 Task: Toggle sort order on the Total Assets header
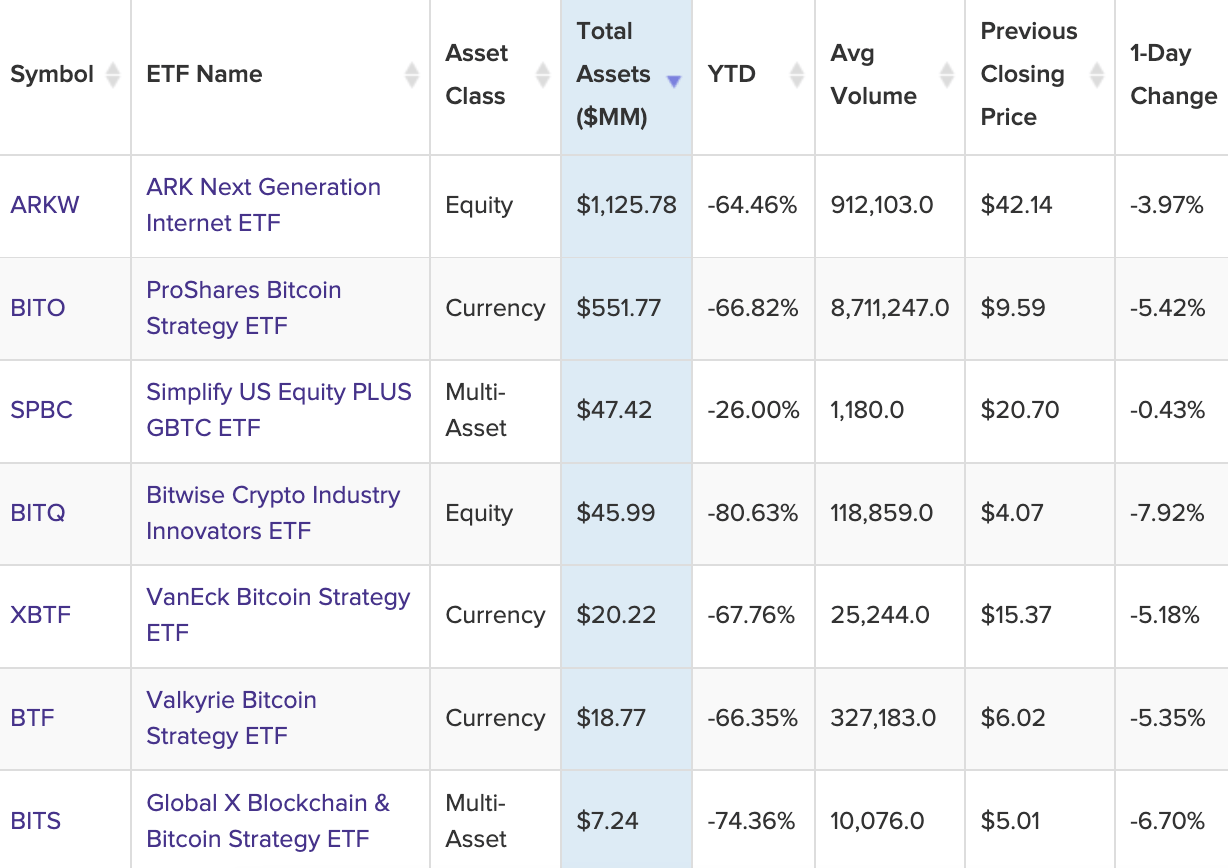[614, 74]
